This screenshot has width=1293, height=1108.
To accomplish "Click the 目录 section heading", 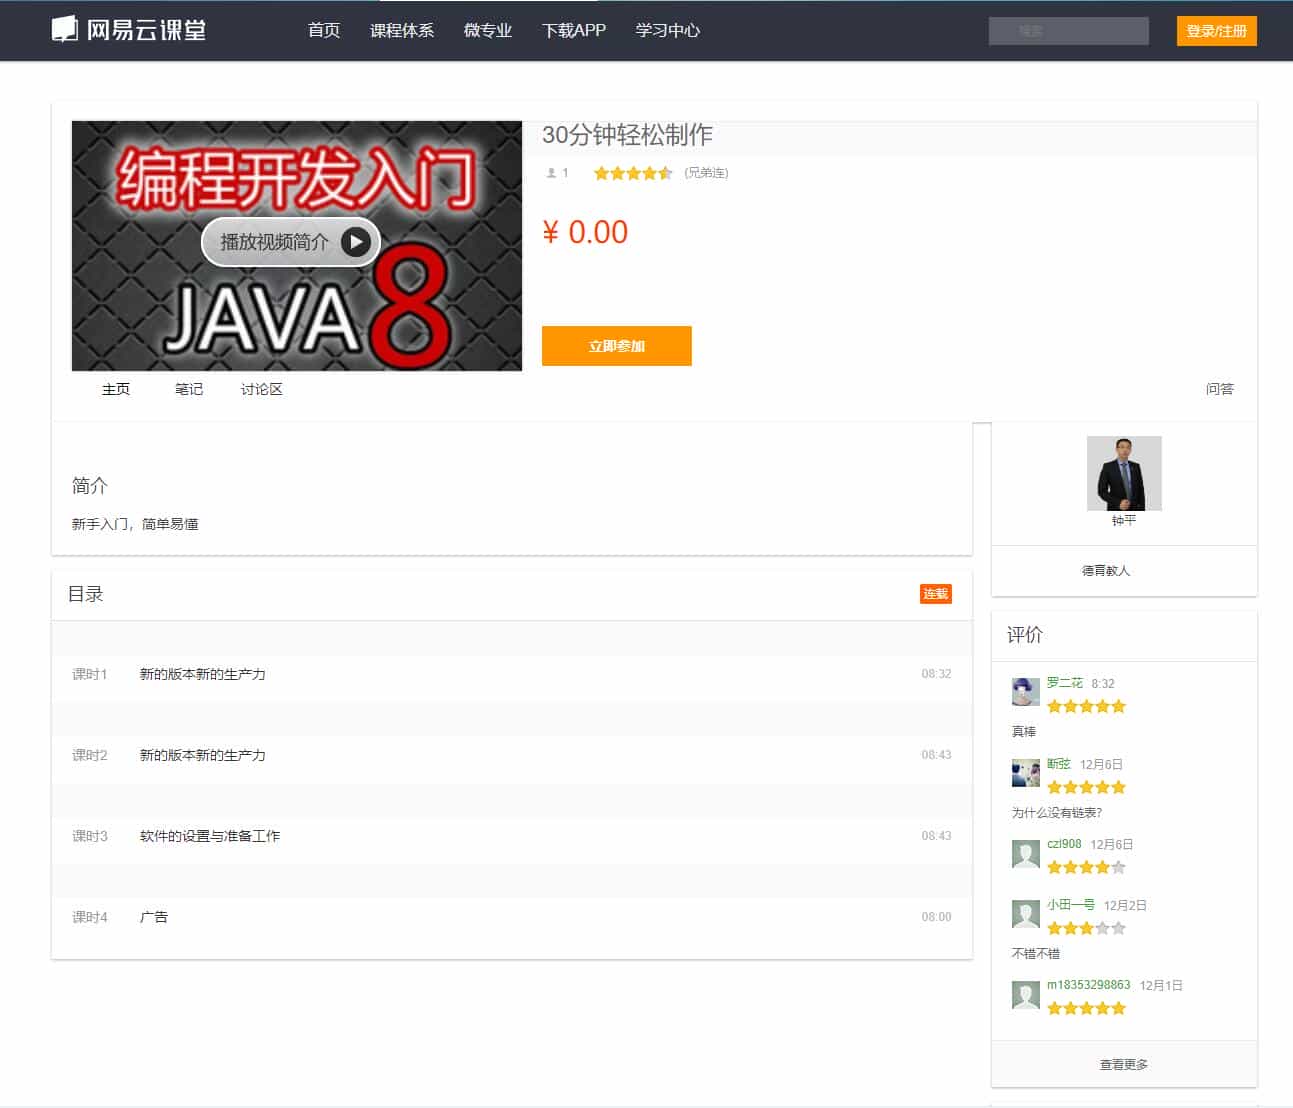I will 86,594.
